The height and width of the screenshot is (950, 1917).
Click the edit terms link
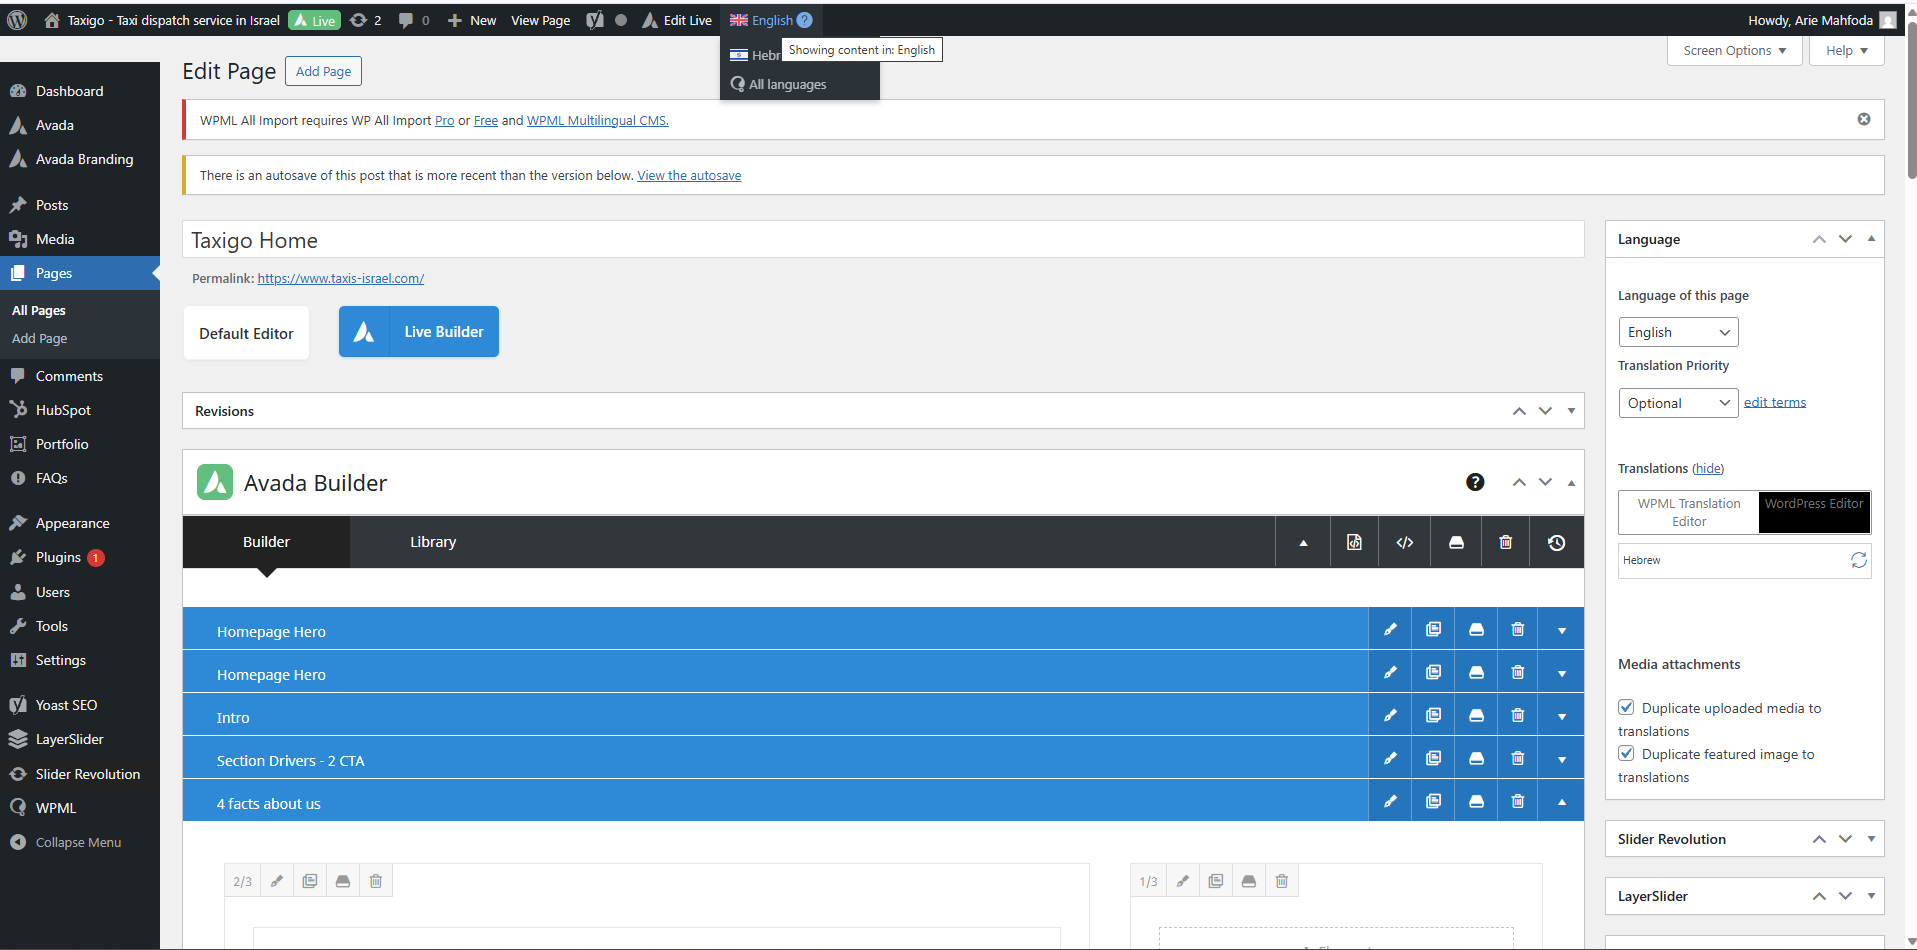pos(1775,402)
